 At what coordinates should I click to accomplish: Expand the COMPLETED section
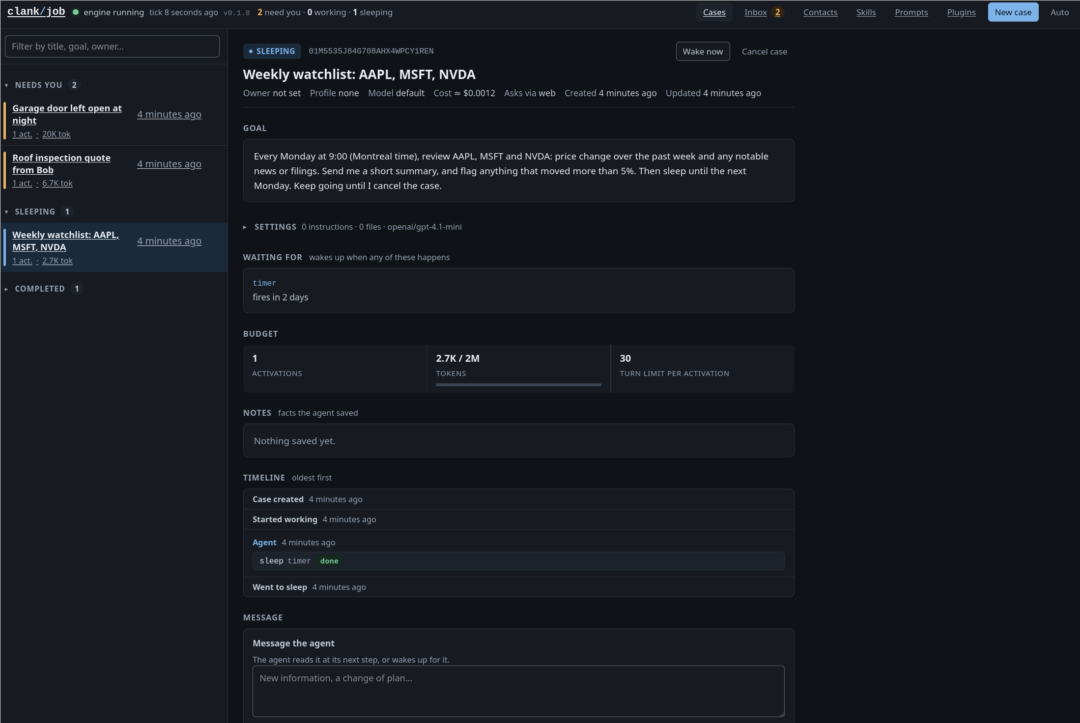[x=43, y=289]
